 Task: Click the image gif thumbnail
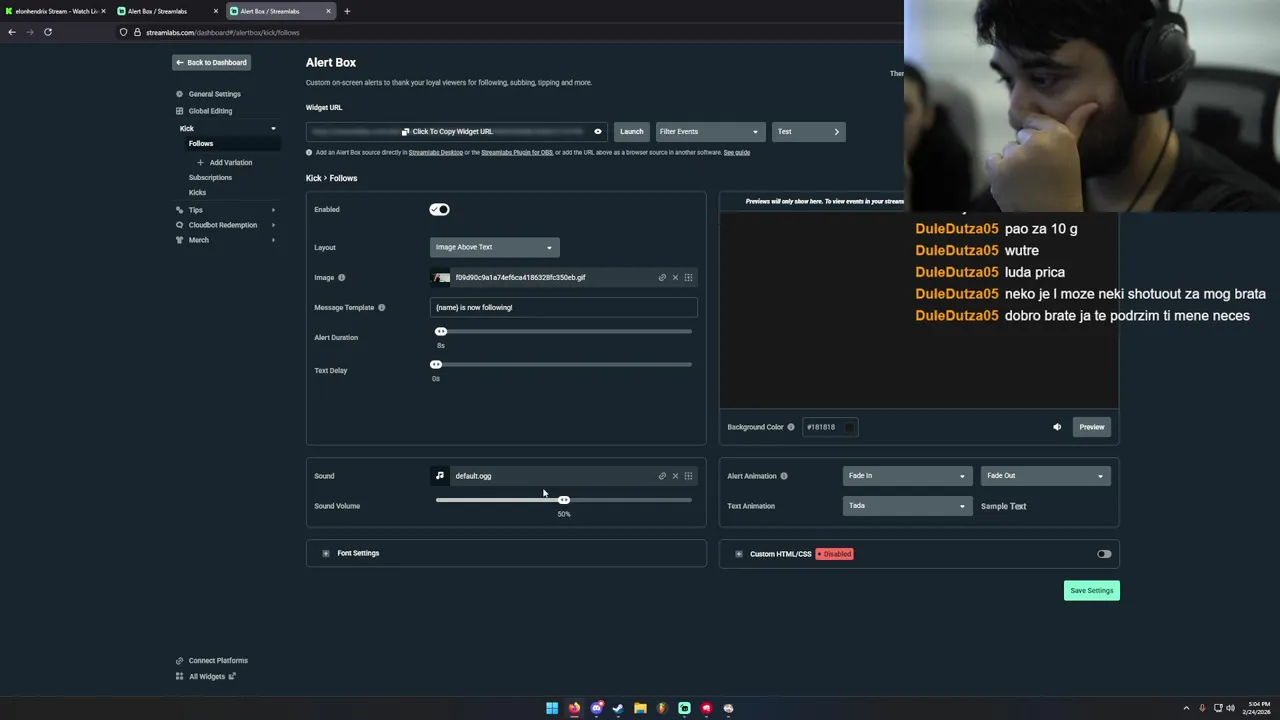coord(442,277)
